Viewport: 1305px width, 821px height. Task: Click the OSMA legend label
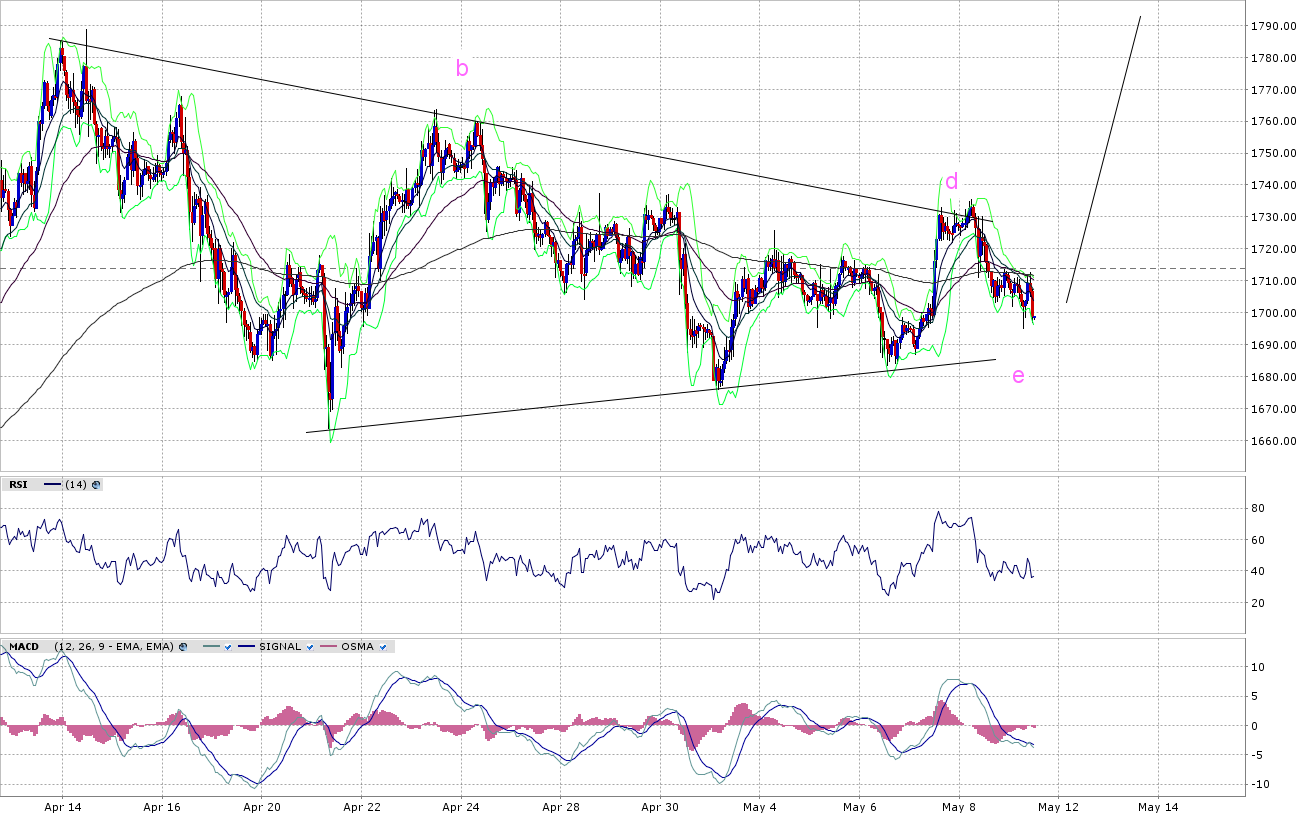(x=356, y=647)
